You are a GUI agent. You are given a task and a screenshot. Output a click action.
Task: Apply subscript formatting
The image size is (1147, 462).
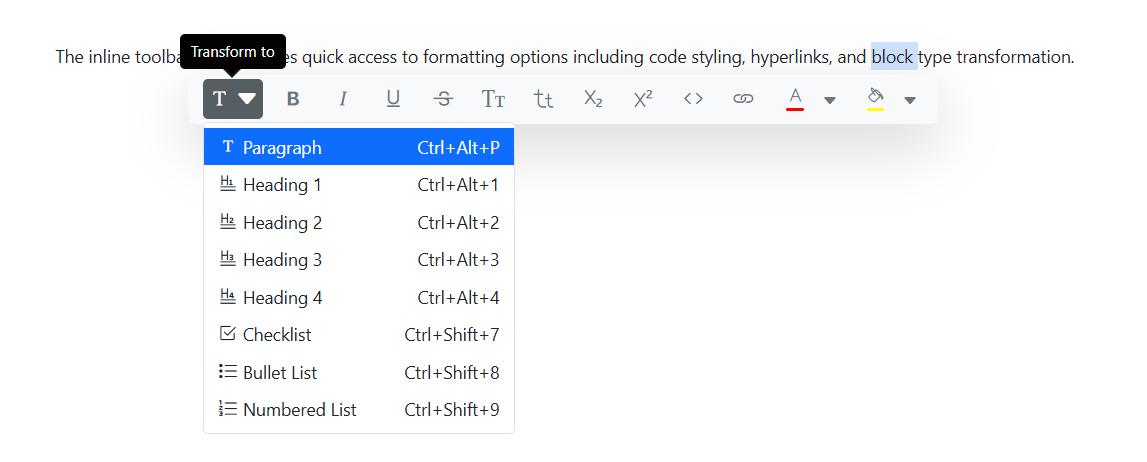tap(593, 99)
